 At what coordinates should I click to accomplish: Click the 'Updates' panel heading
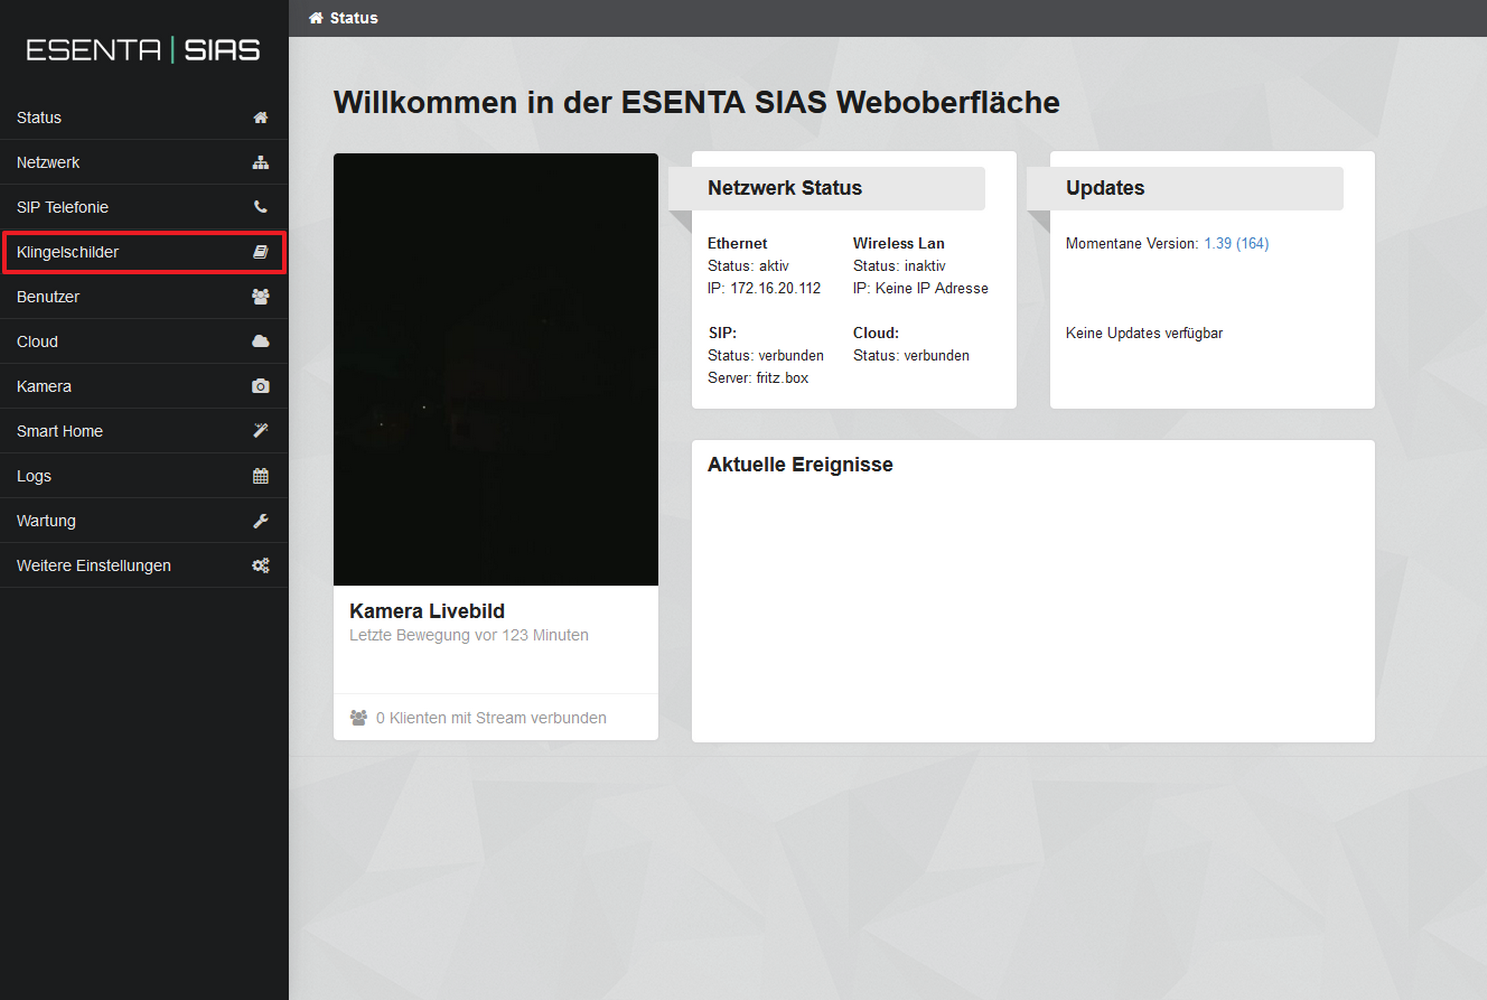point(1105,188)
